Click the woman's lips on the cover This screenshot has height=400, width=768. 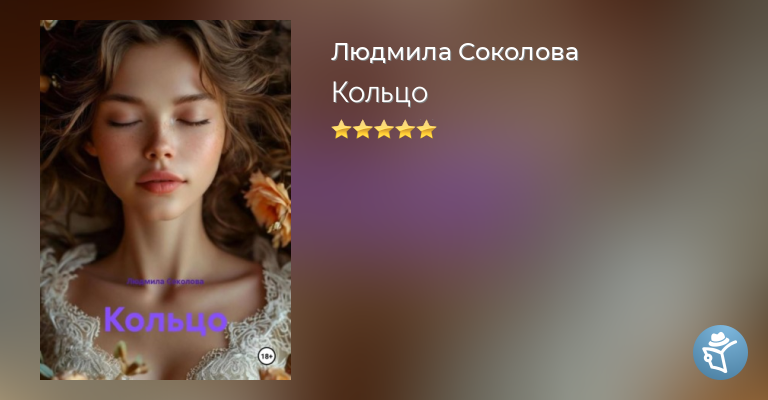tap(161, 183)
